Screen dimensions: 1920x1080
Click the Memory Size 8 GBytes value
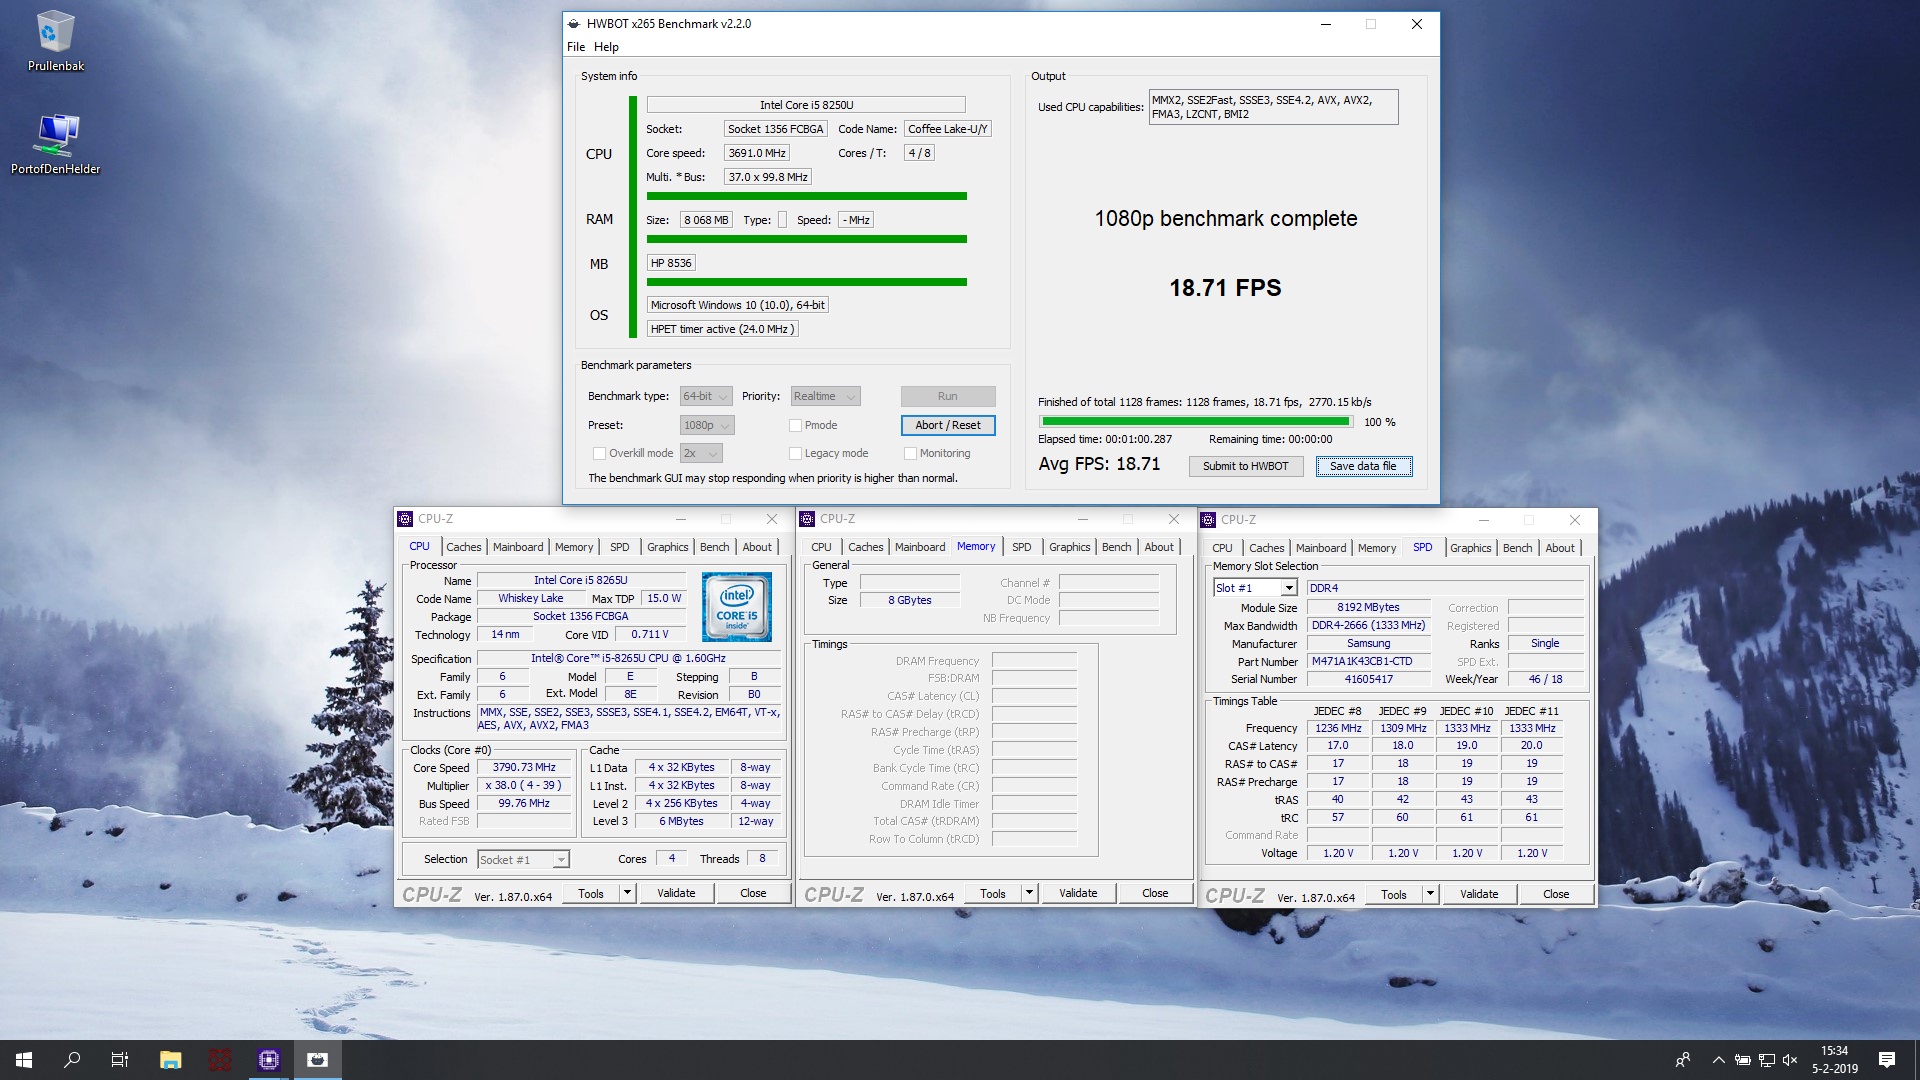click(909, 600)
